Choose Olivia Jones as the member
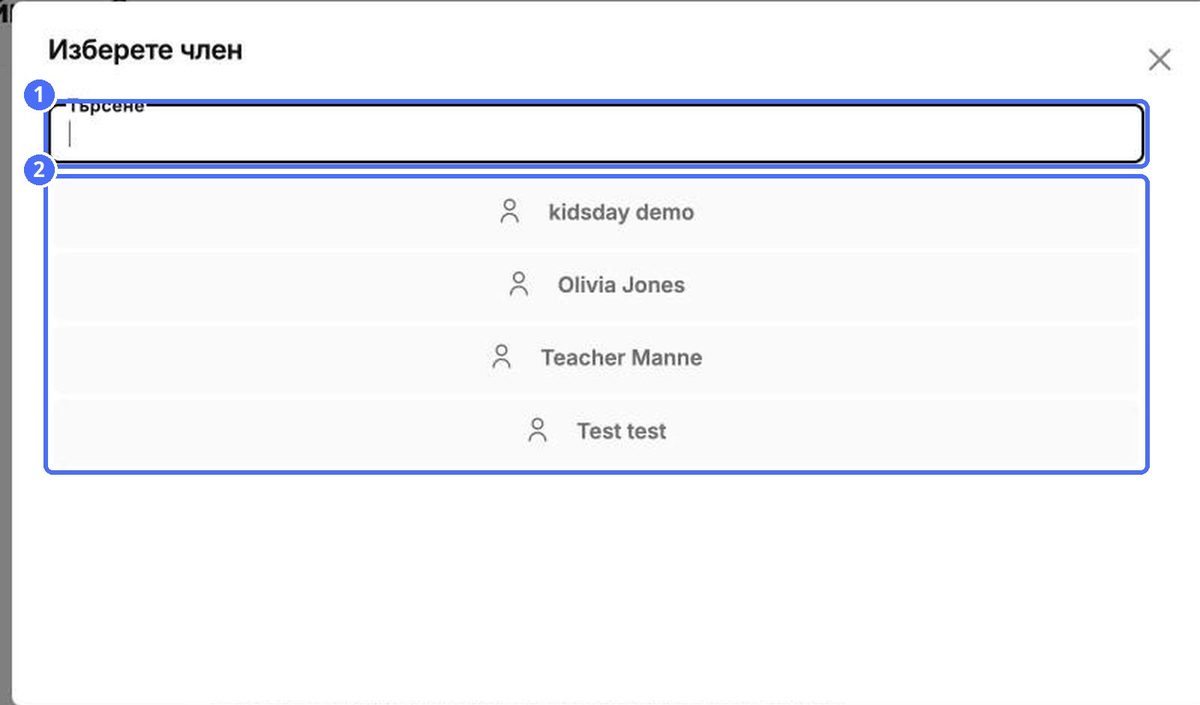 tap(596, 285)
